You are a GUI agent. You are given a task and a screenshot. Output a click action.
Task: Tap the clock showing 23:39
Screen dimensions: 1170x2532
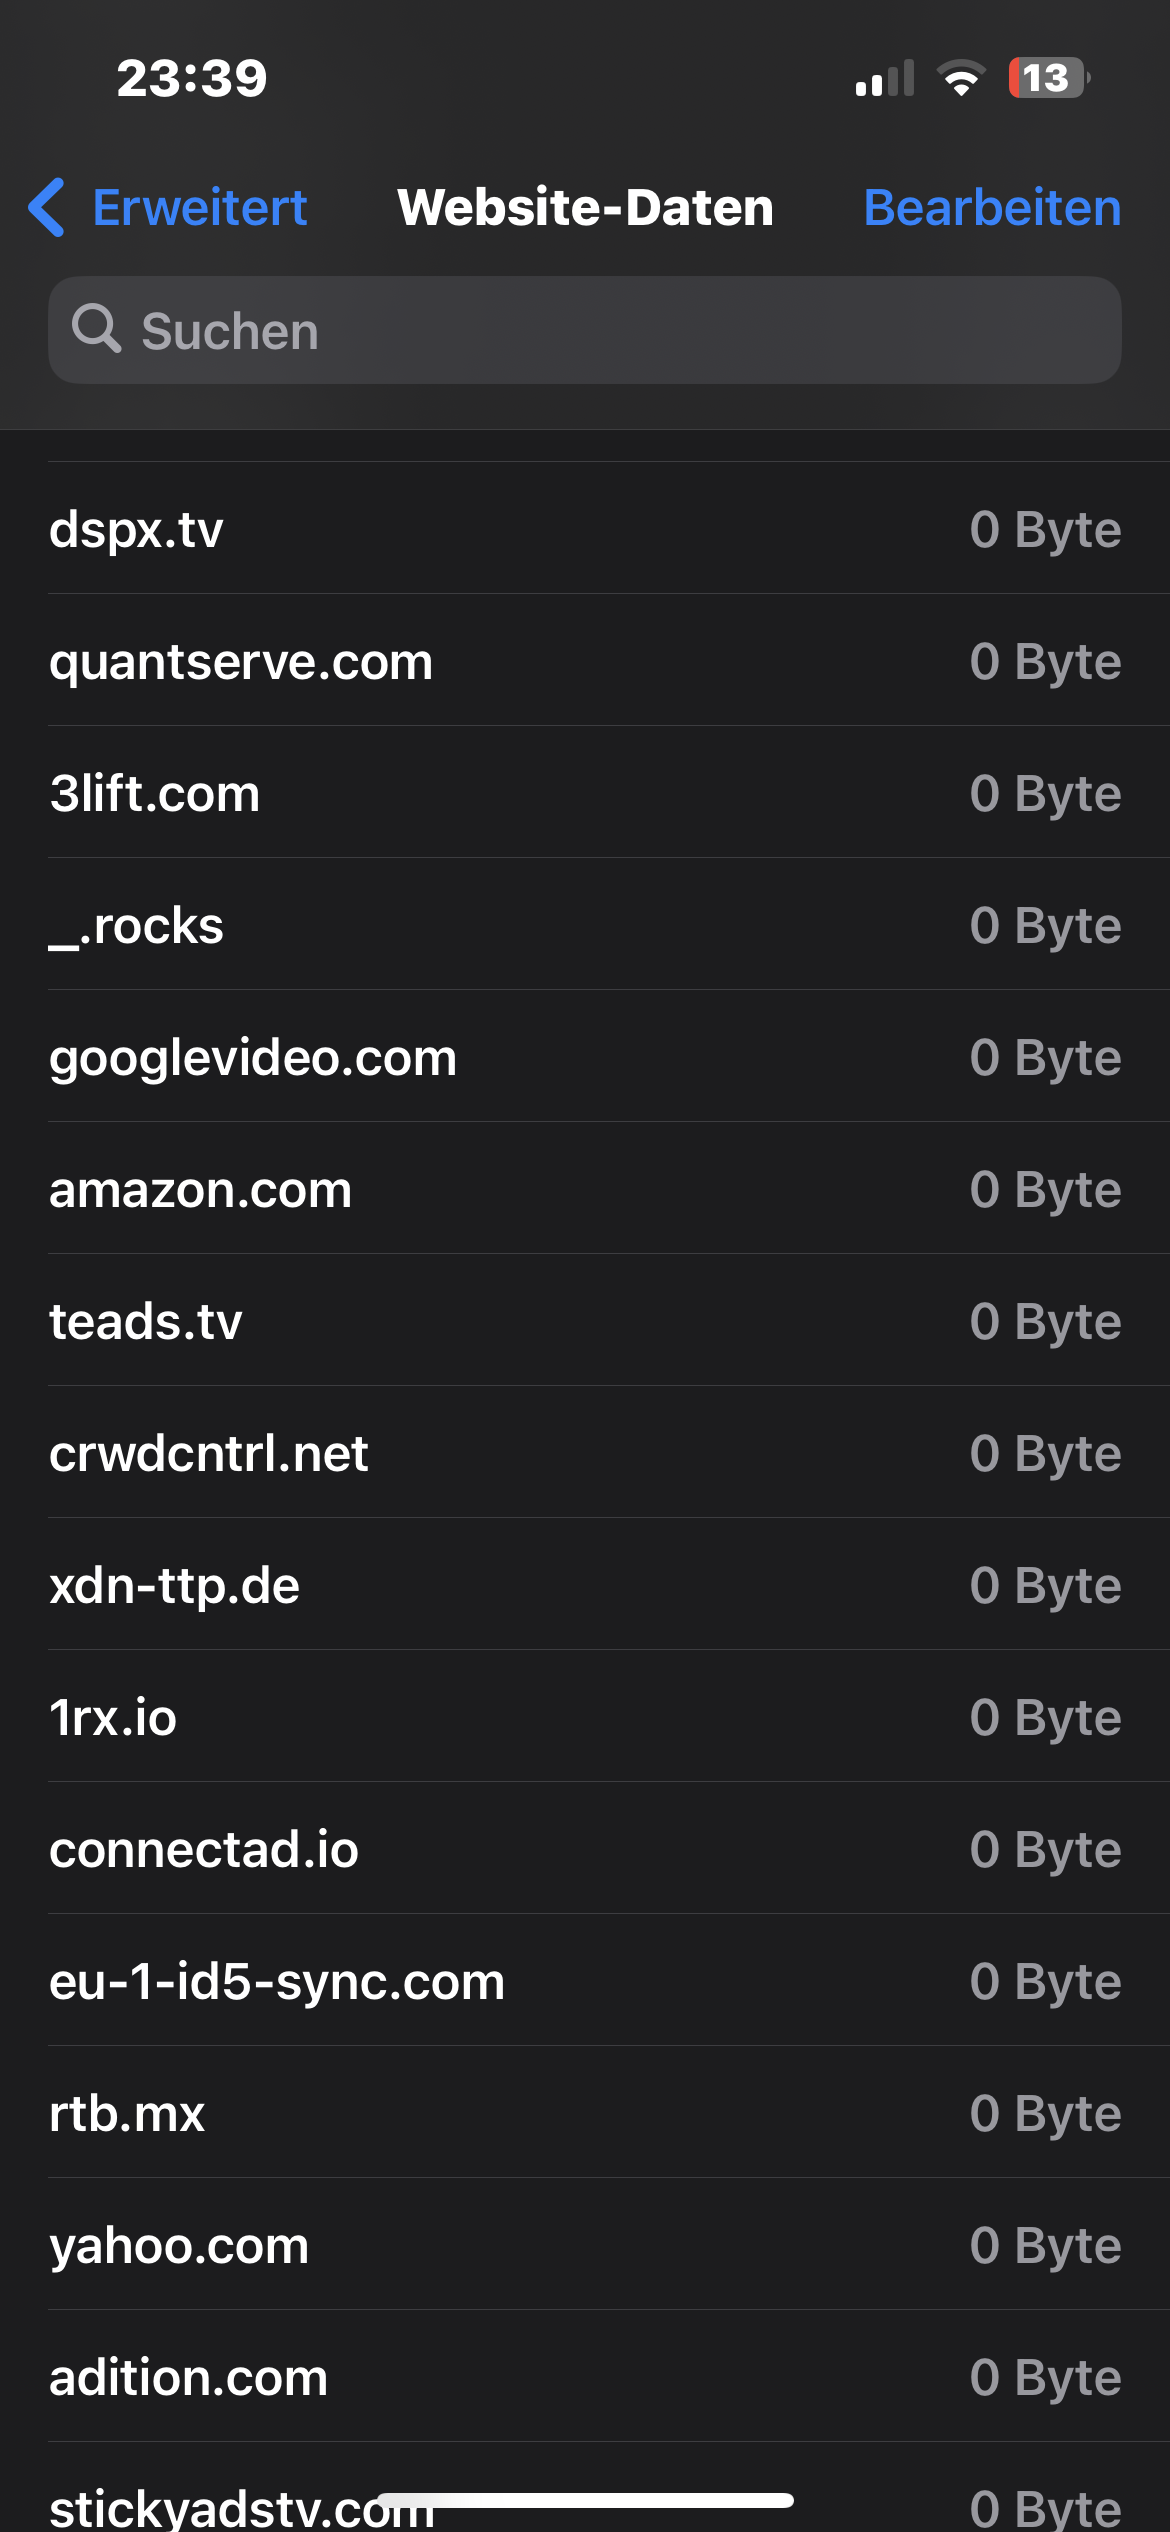pos(191,78)
